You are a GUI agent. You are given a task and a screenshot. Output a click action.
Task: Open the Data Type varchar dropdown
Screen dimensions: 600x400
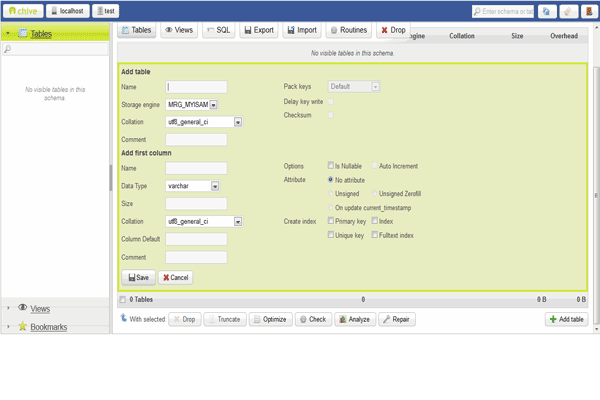194,186
